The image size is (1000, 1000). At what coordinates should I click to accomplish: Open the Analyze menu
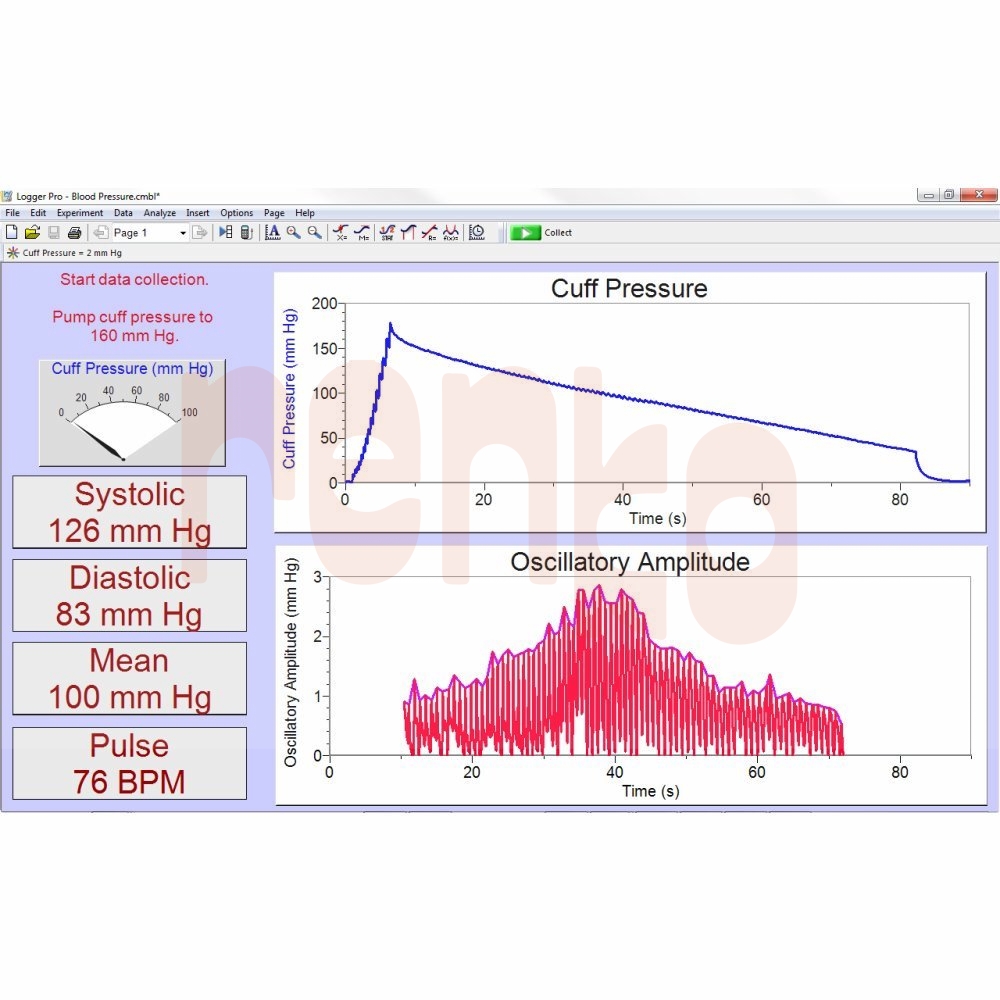pos(159,212)
